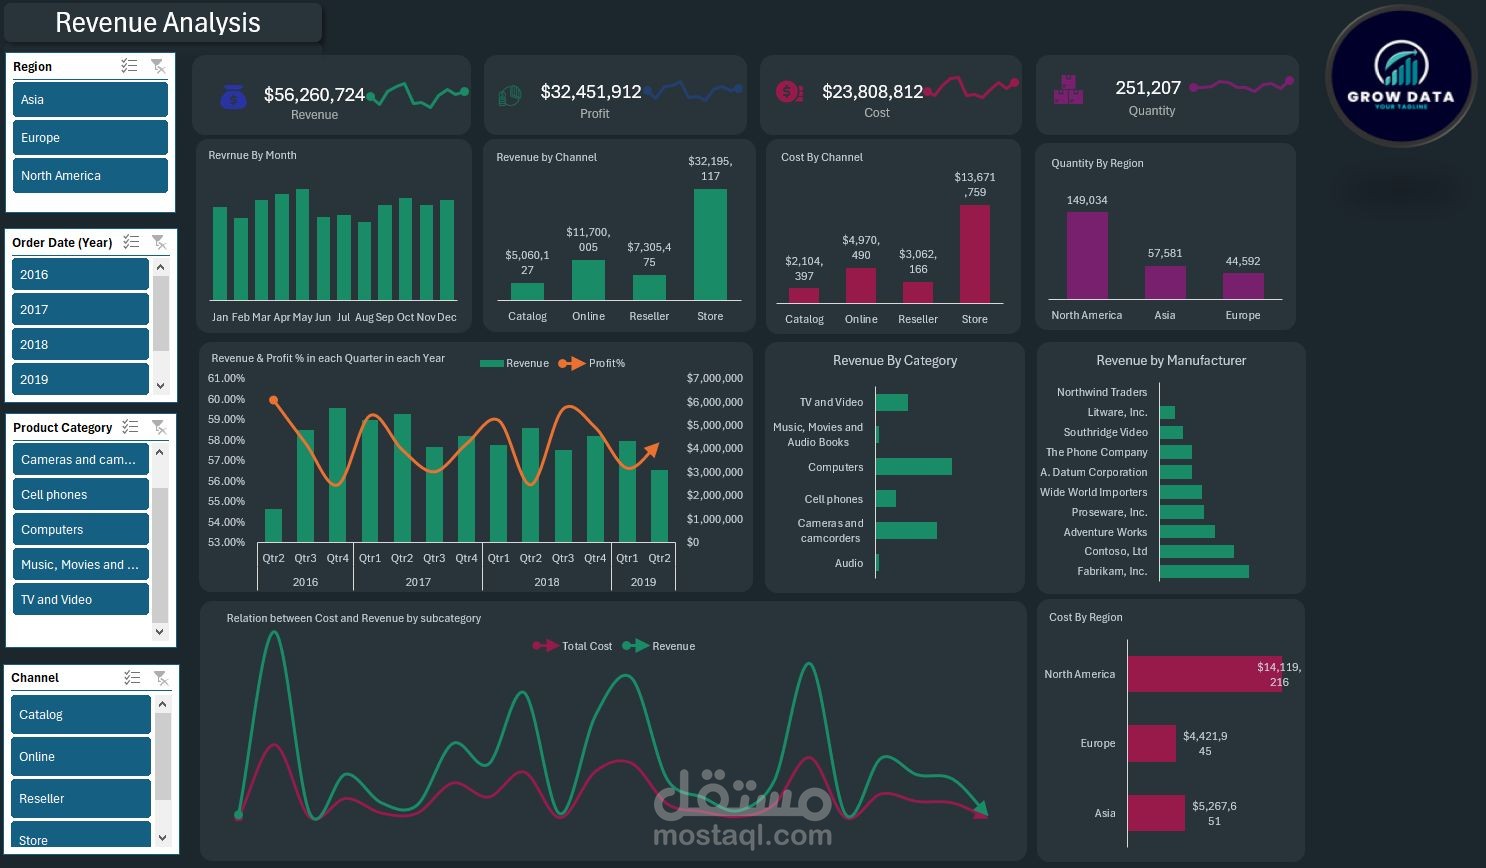
Task: Toggle multi-select in Channel slicer
Action: point(132,677)
